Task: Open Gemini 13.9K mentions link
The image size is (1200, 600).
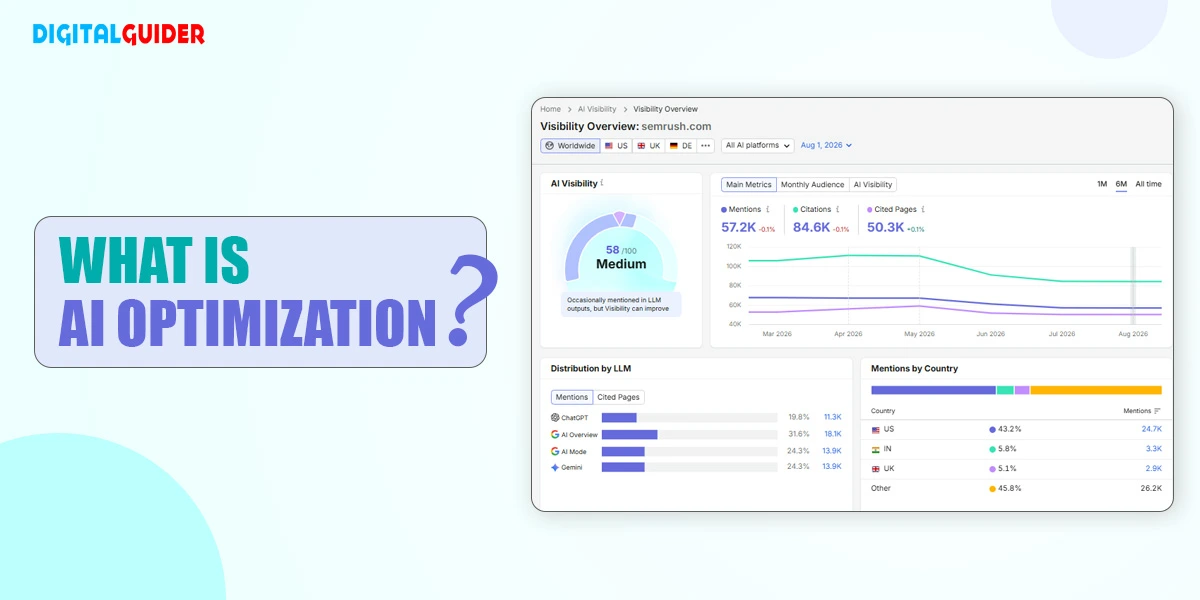Action: click(832, 467)
